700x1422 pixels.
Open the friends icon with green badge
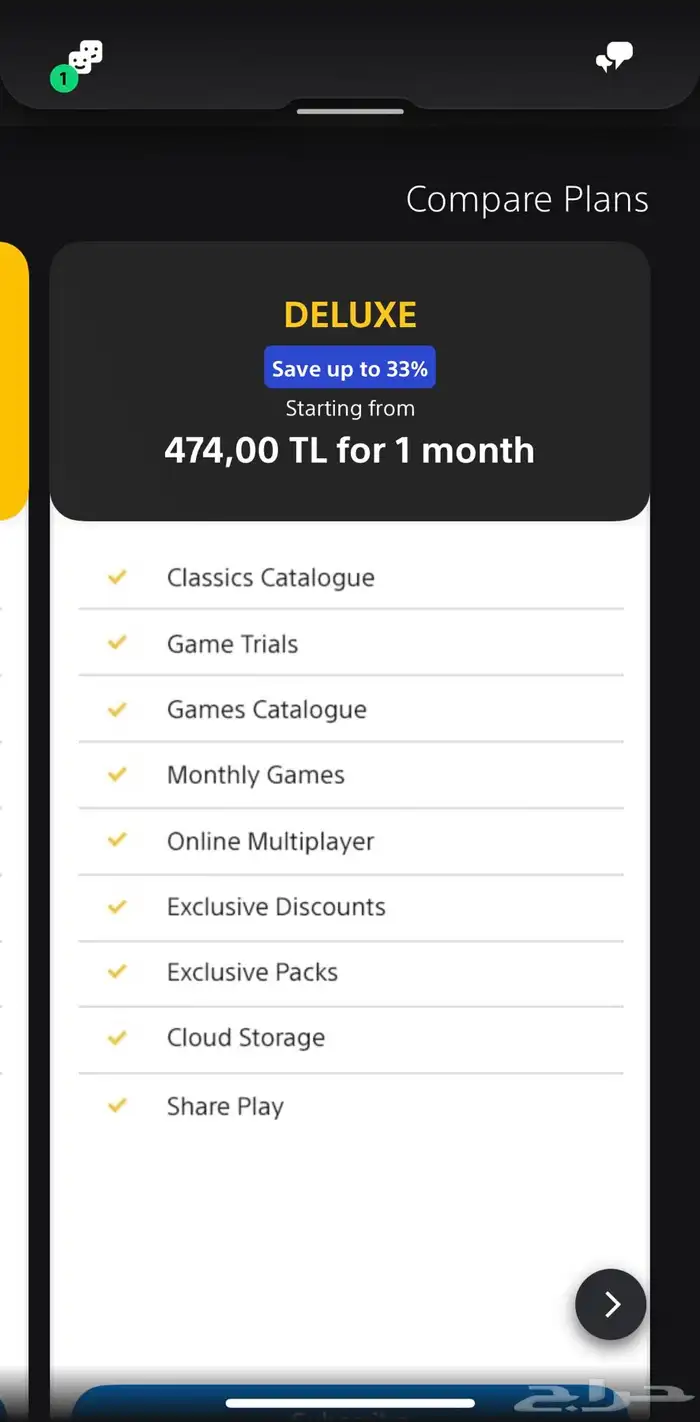[78, 65]
